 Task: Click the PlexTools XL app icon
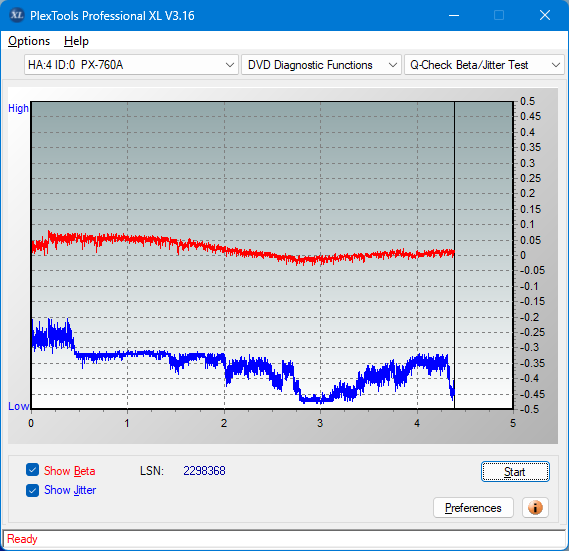click(16, 15)
